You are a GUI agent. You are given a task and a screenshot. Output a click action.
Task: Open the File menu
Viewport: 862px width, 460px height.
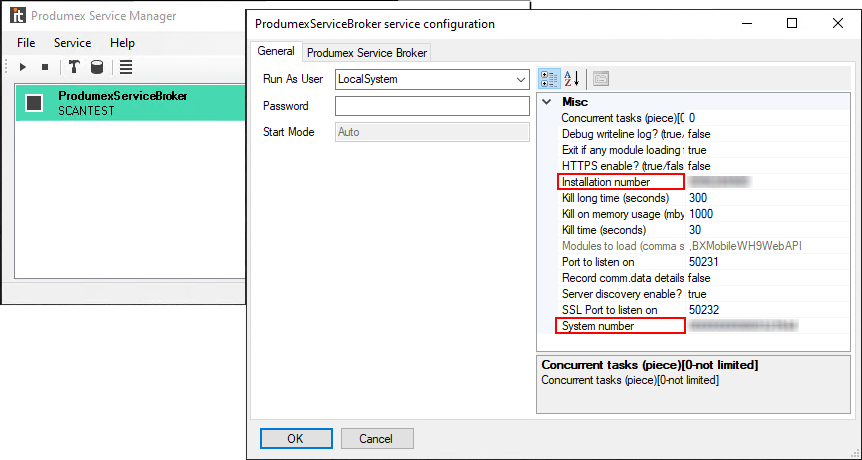pos(26,43)
